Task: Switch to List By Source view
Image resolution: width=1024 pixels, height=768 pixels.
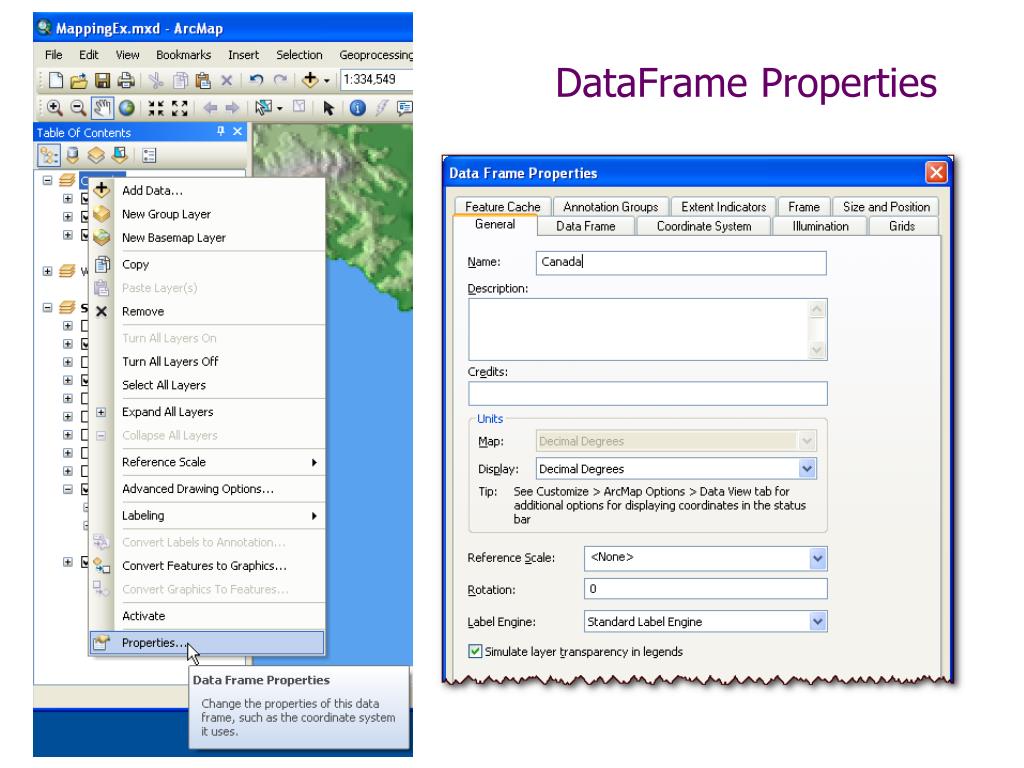Action: 72,155
